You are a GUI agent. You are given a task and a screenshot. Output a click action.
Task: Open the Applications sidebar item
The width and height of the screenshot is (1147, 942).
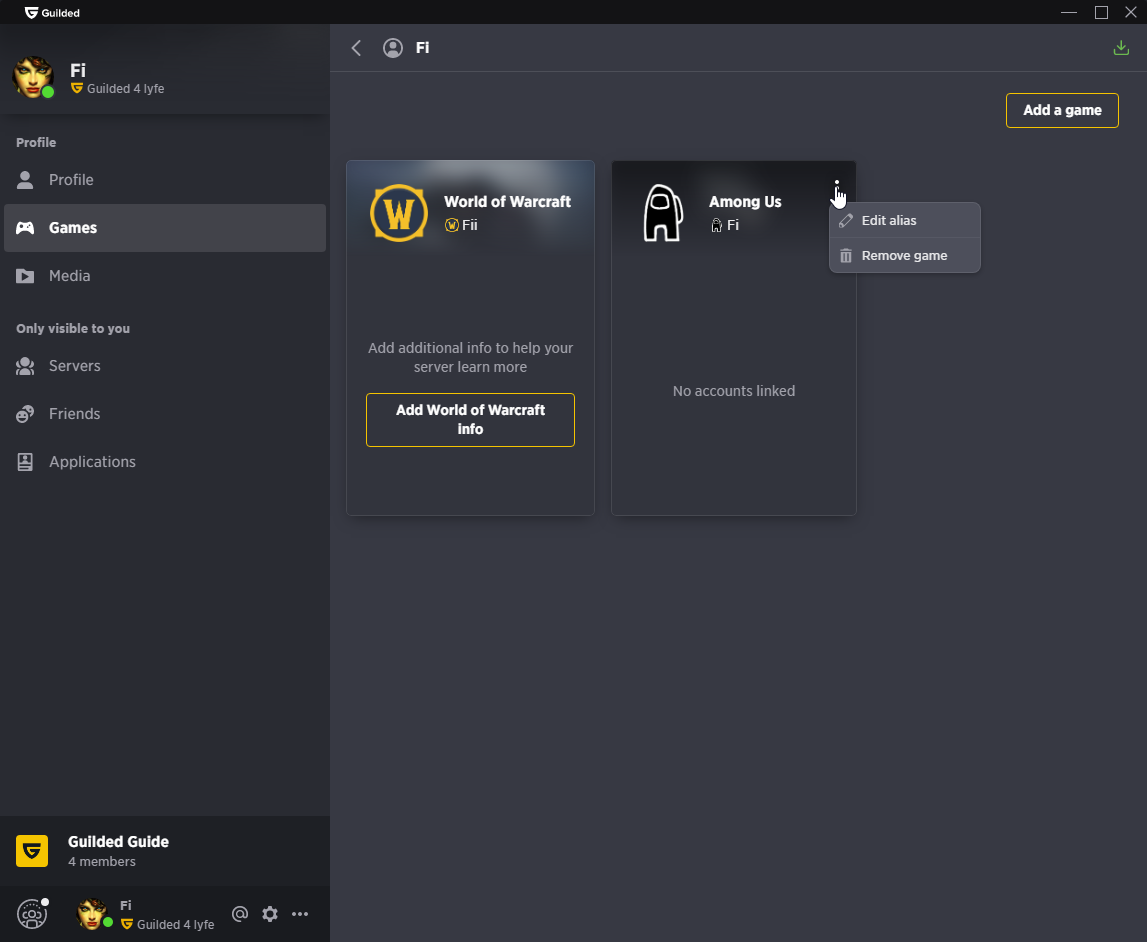tap(165, 461)
